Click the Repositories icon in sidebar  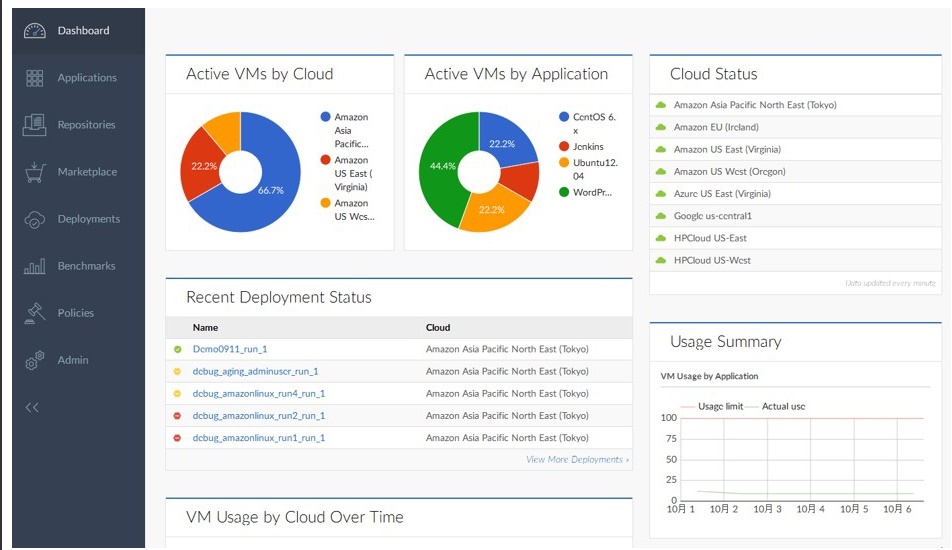click(34, 125)
